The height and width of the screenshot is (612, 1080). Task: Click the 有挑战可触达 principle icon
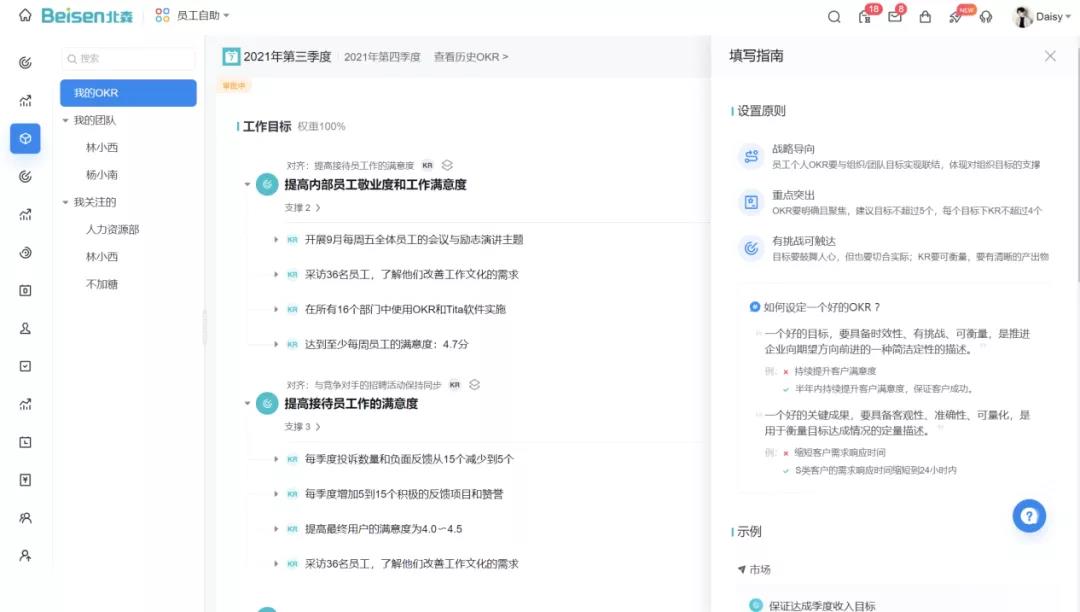751,249
